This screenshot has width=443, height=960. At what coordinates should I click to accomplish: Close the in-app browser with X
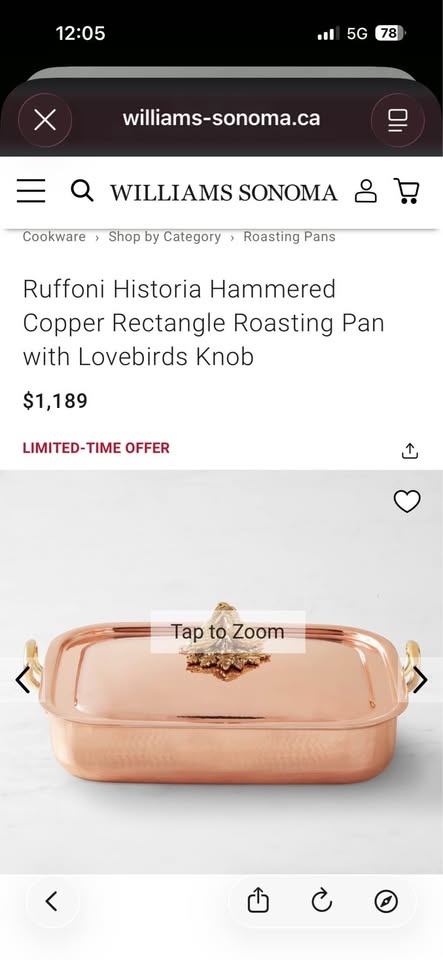click(45, 120)
